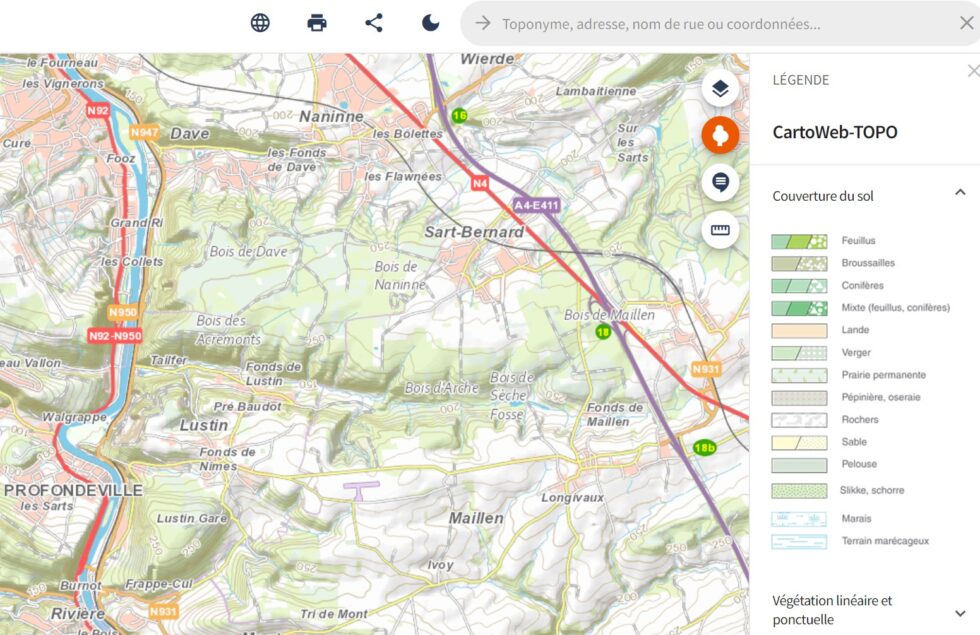Open the share map icon
This screenshot has height=635, width=980.
(x=374, y=23)
